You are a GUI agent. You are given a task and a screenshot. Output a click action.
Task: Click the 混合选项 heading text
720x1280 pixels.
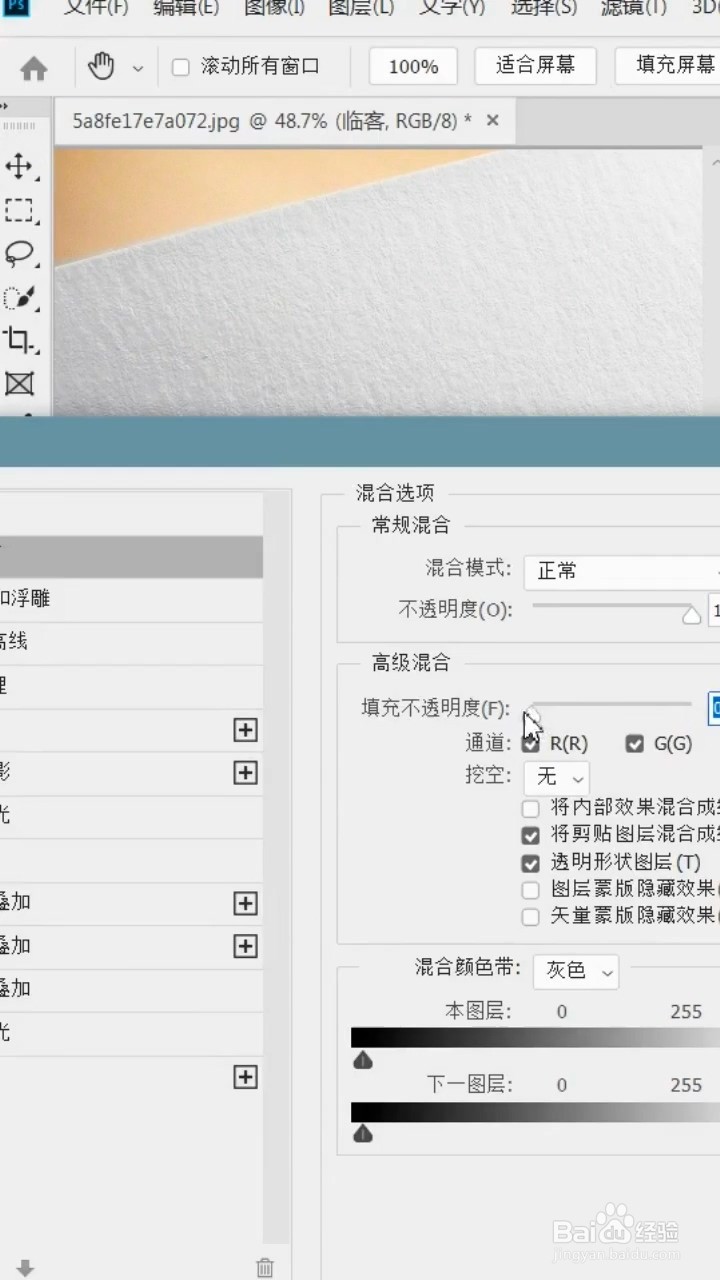click(395, 492)
